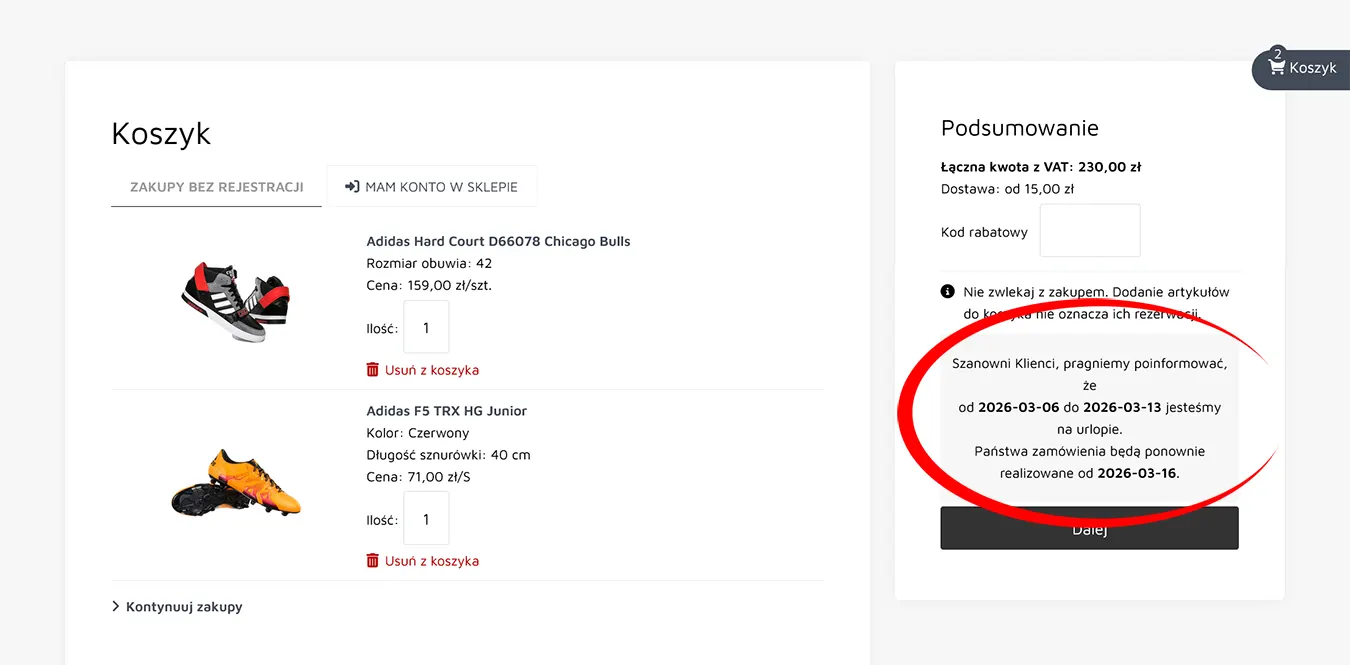Focus the Kod rabatowy input field
Screen dimensions: 1350x665
tap(1089, 231)
